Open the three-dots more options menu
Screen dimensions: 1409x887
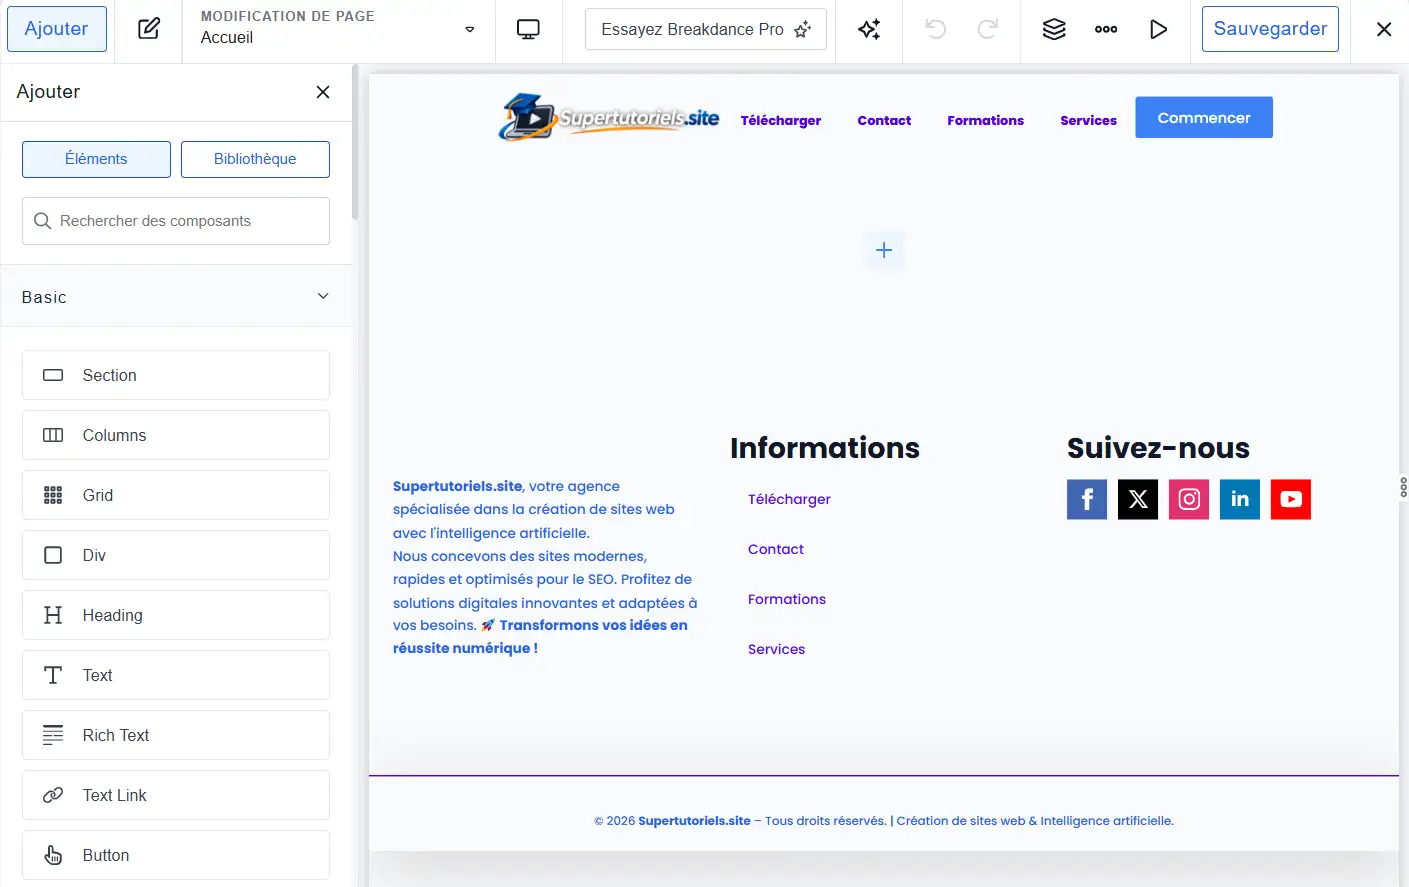pos(1106,29)
